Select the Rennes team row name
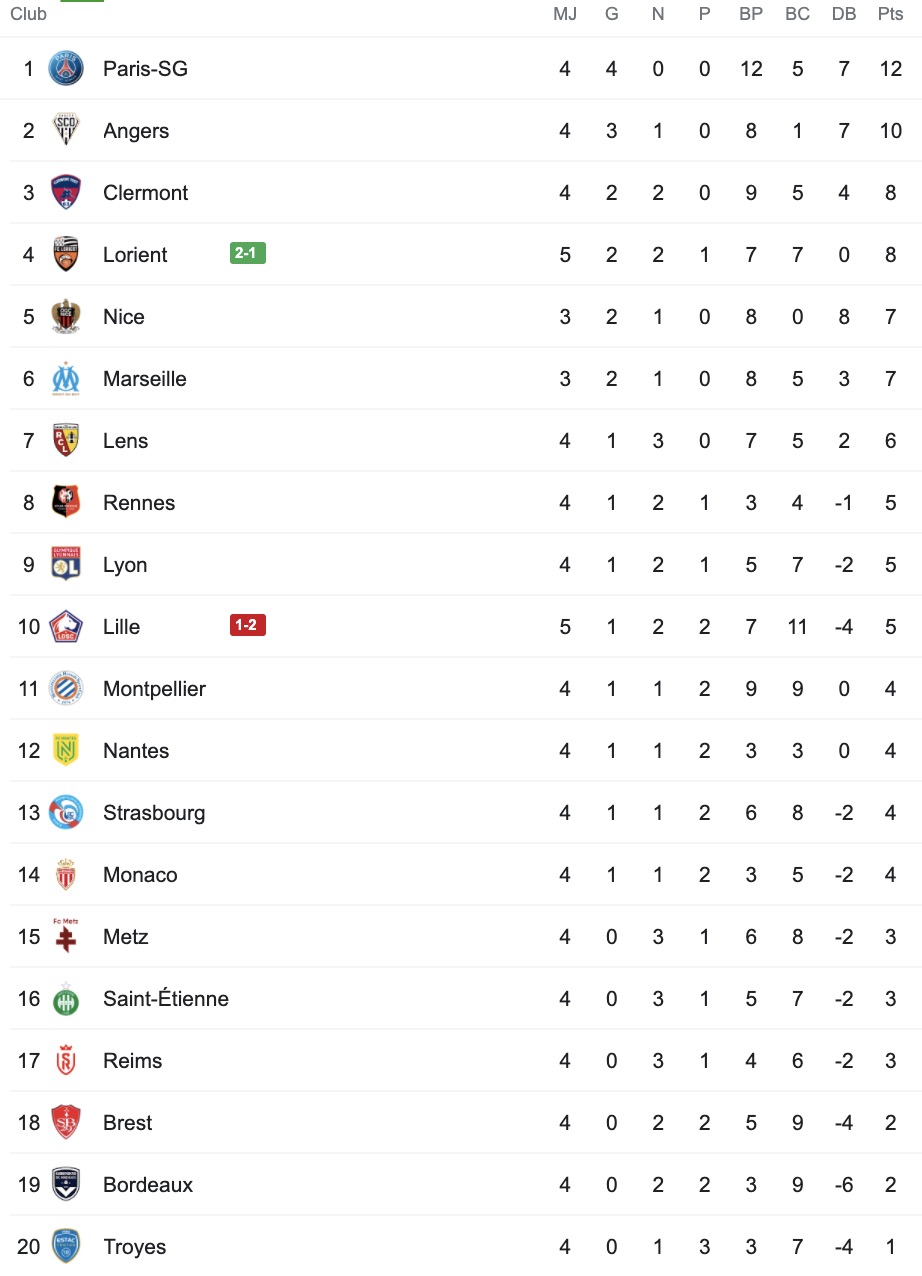Viewport: 922px width, 1276px height. (139, 503)
